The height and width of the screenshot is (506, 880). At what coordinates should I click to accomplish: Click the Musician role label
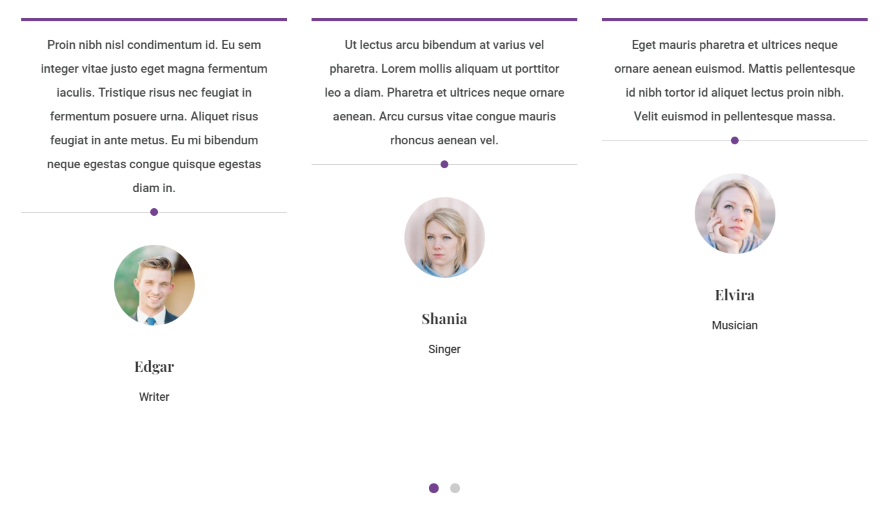(x=735, y=325)
